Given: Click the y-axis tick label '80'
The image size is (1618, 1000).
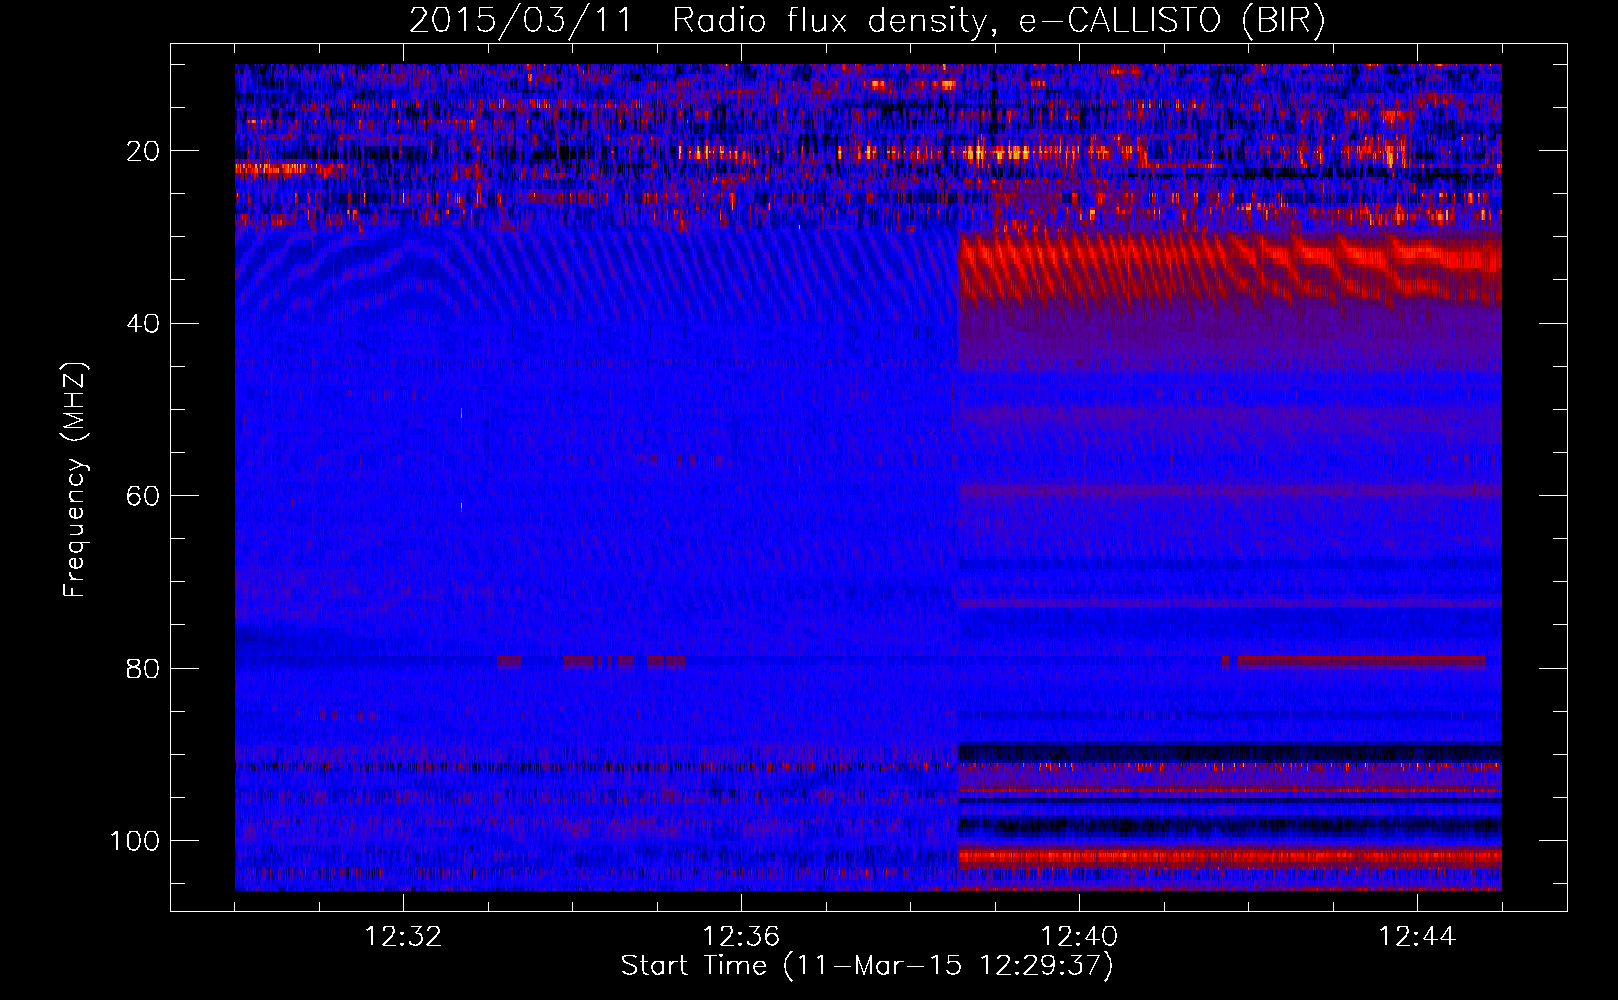Looking at the screenshot, I should coord(144,668).
